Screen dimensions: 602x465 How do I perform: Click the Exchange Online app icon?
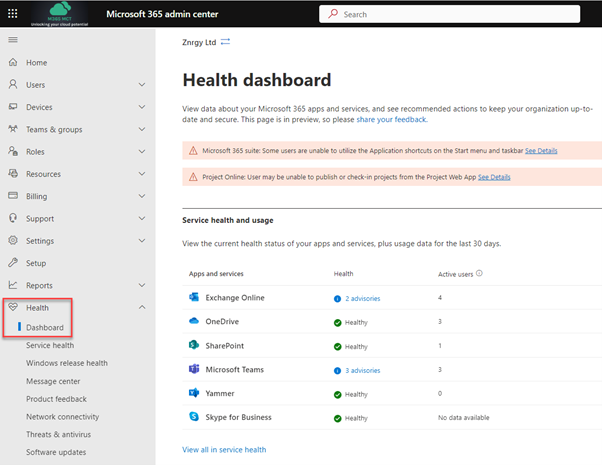click(x=194, y=297)
